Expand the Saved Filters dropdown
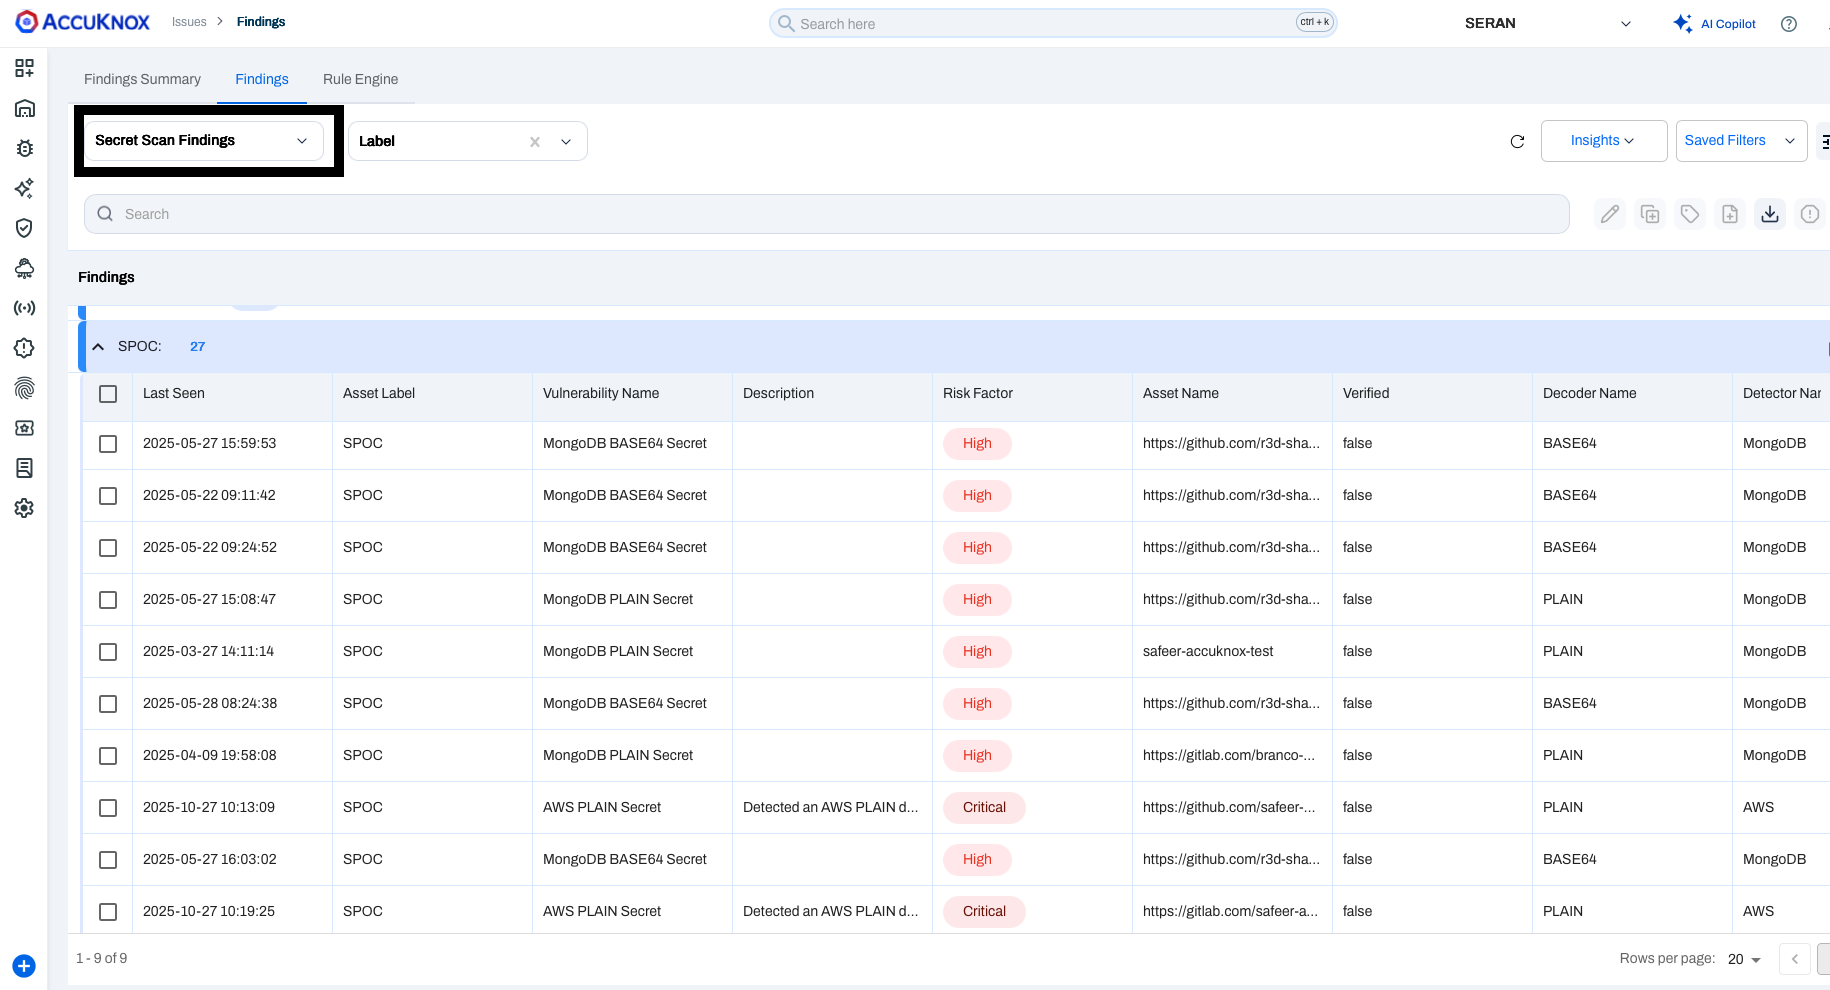The image size is (1830, 990). pyautogui.click(x=1740, y=141)
